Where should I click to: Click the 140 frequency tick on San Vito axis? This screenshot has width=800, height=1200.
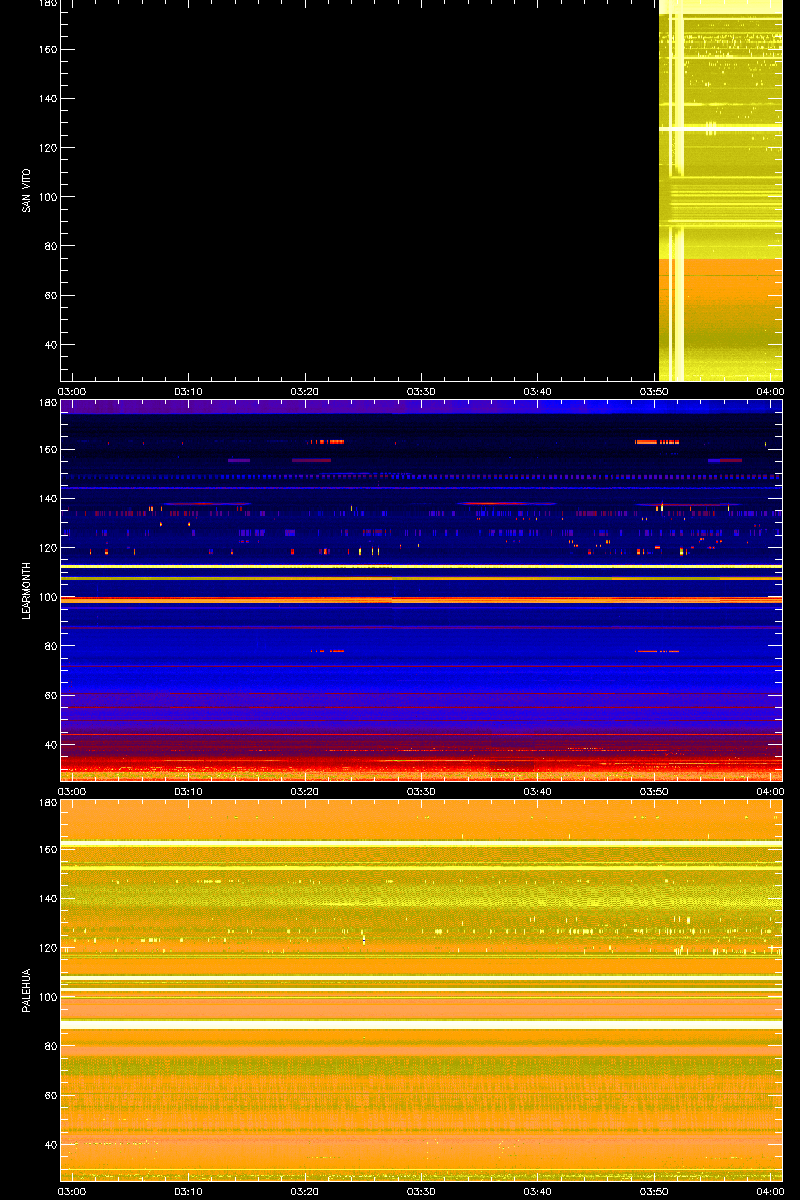(x=46, y=99)
